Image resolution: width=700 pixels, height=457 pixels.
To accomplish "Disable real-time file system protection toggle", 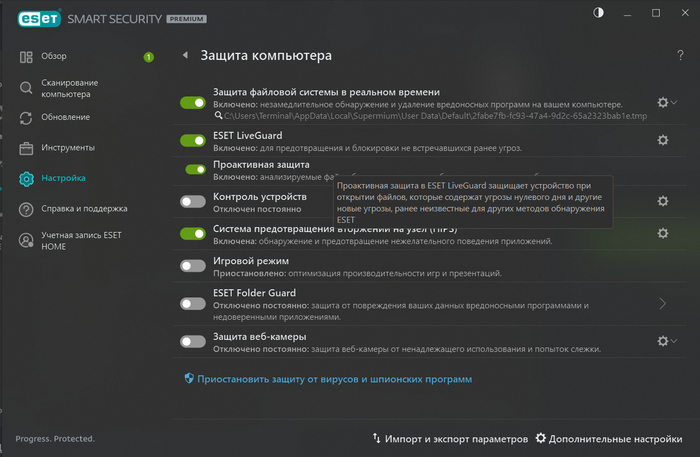I will coord(193,103).
